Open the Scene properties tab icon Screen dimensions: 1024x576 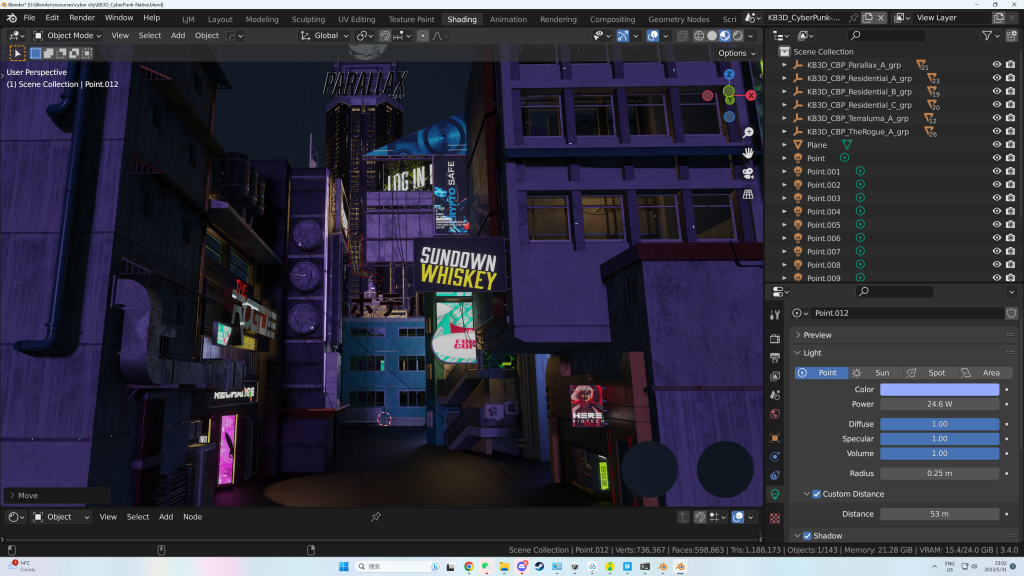point(775,395)
